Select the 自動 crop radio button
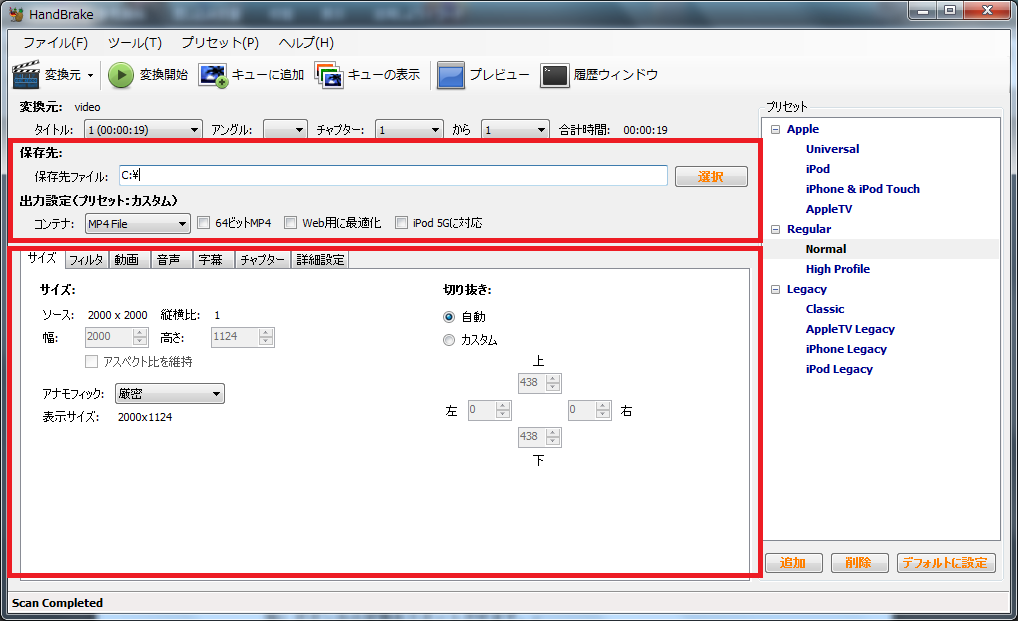This screenshot has width=1018, height=621. (x=449, y=317)
